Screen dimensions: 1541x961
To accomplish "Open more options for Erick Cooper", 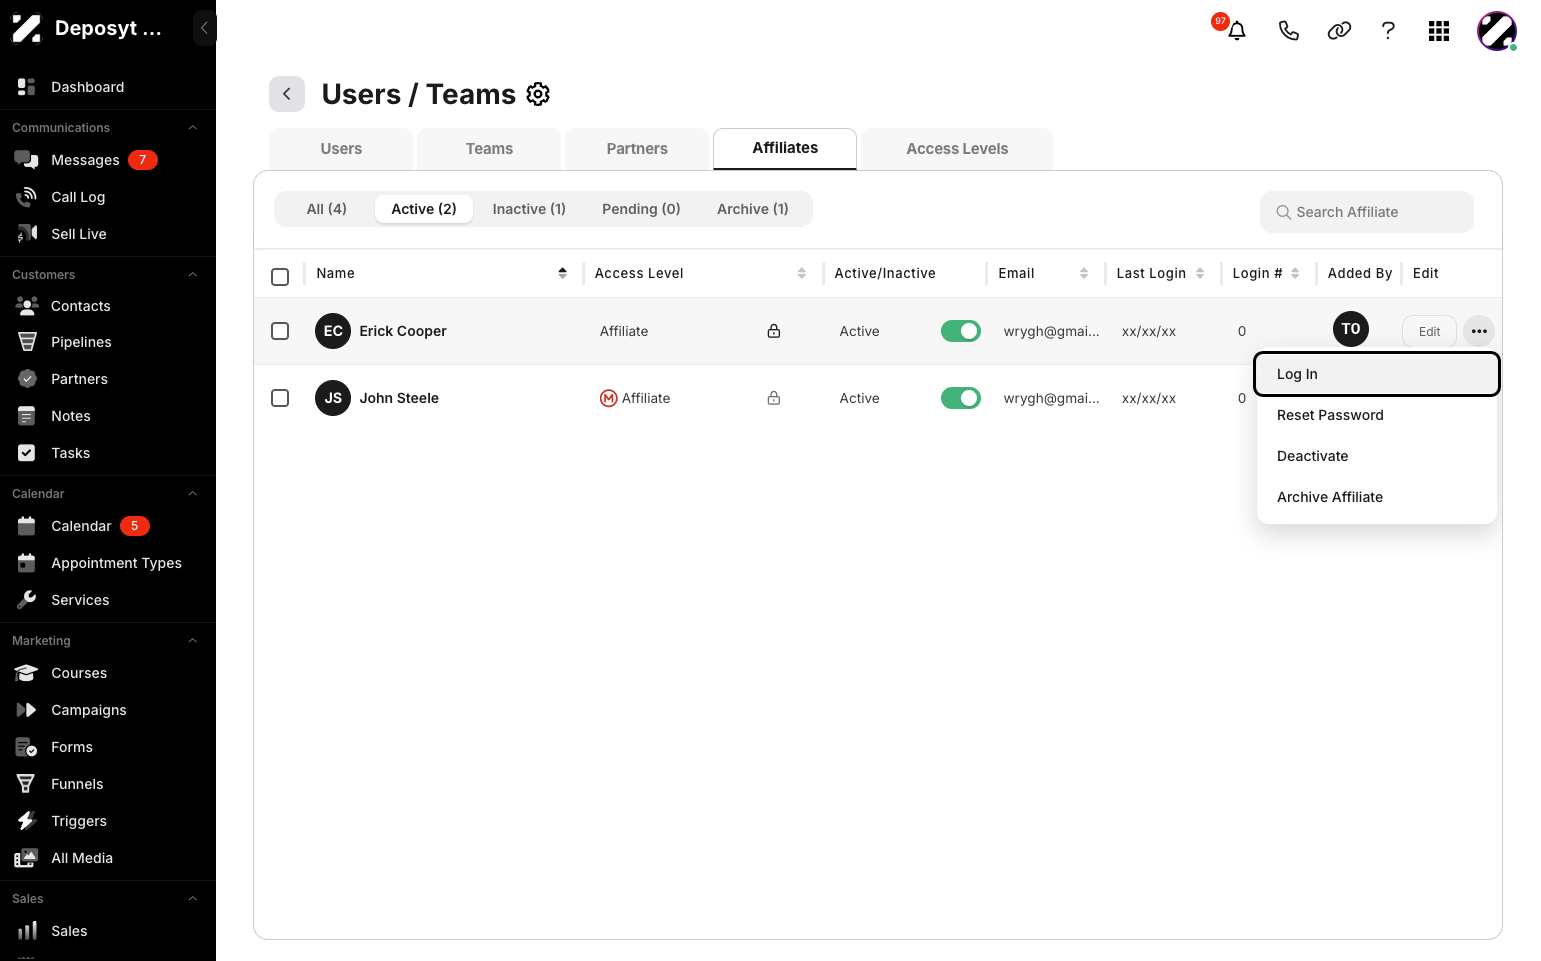I will (1479, 331).
